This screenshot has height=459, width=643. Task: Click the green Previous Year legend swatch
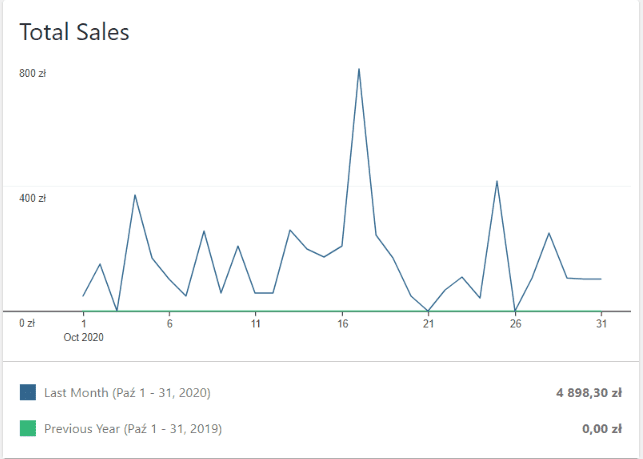pos(28,429)
